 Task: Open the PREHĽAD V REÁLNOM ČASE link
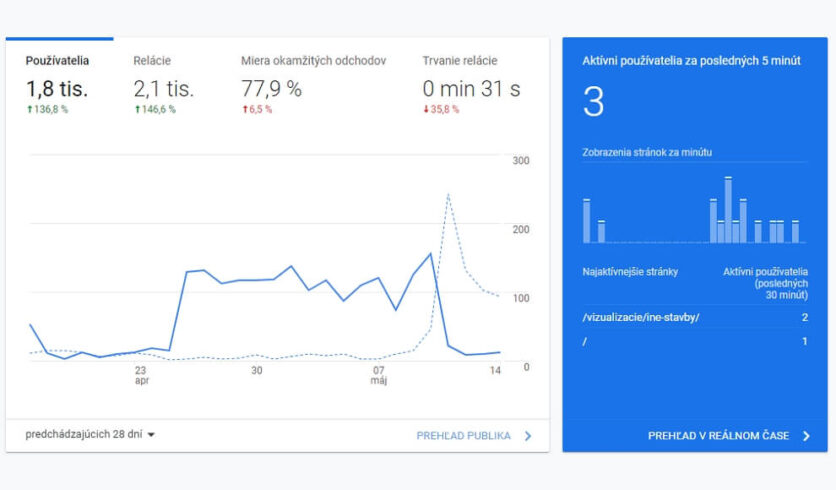pos(718,436)
